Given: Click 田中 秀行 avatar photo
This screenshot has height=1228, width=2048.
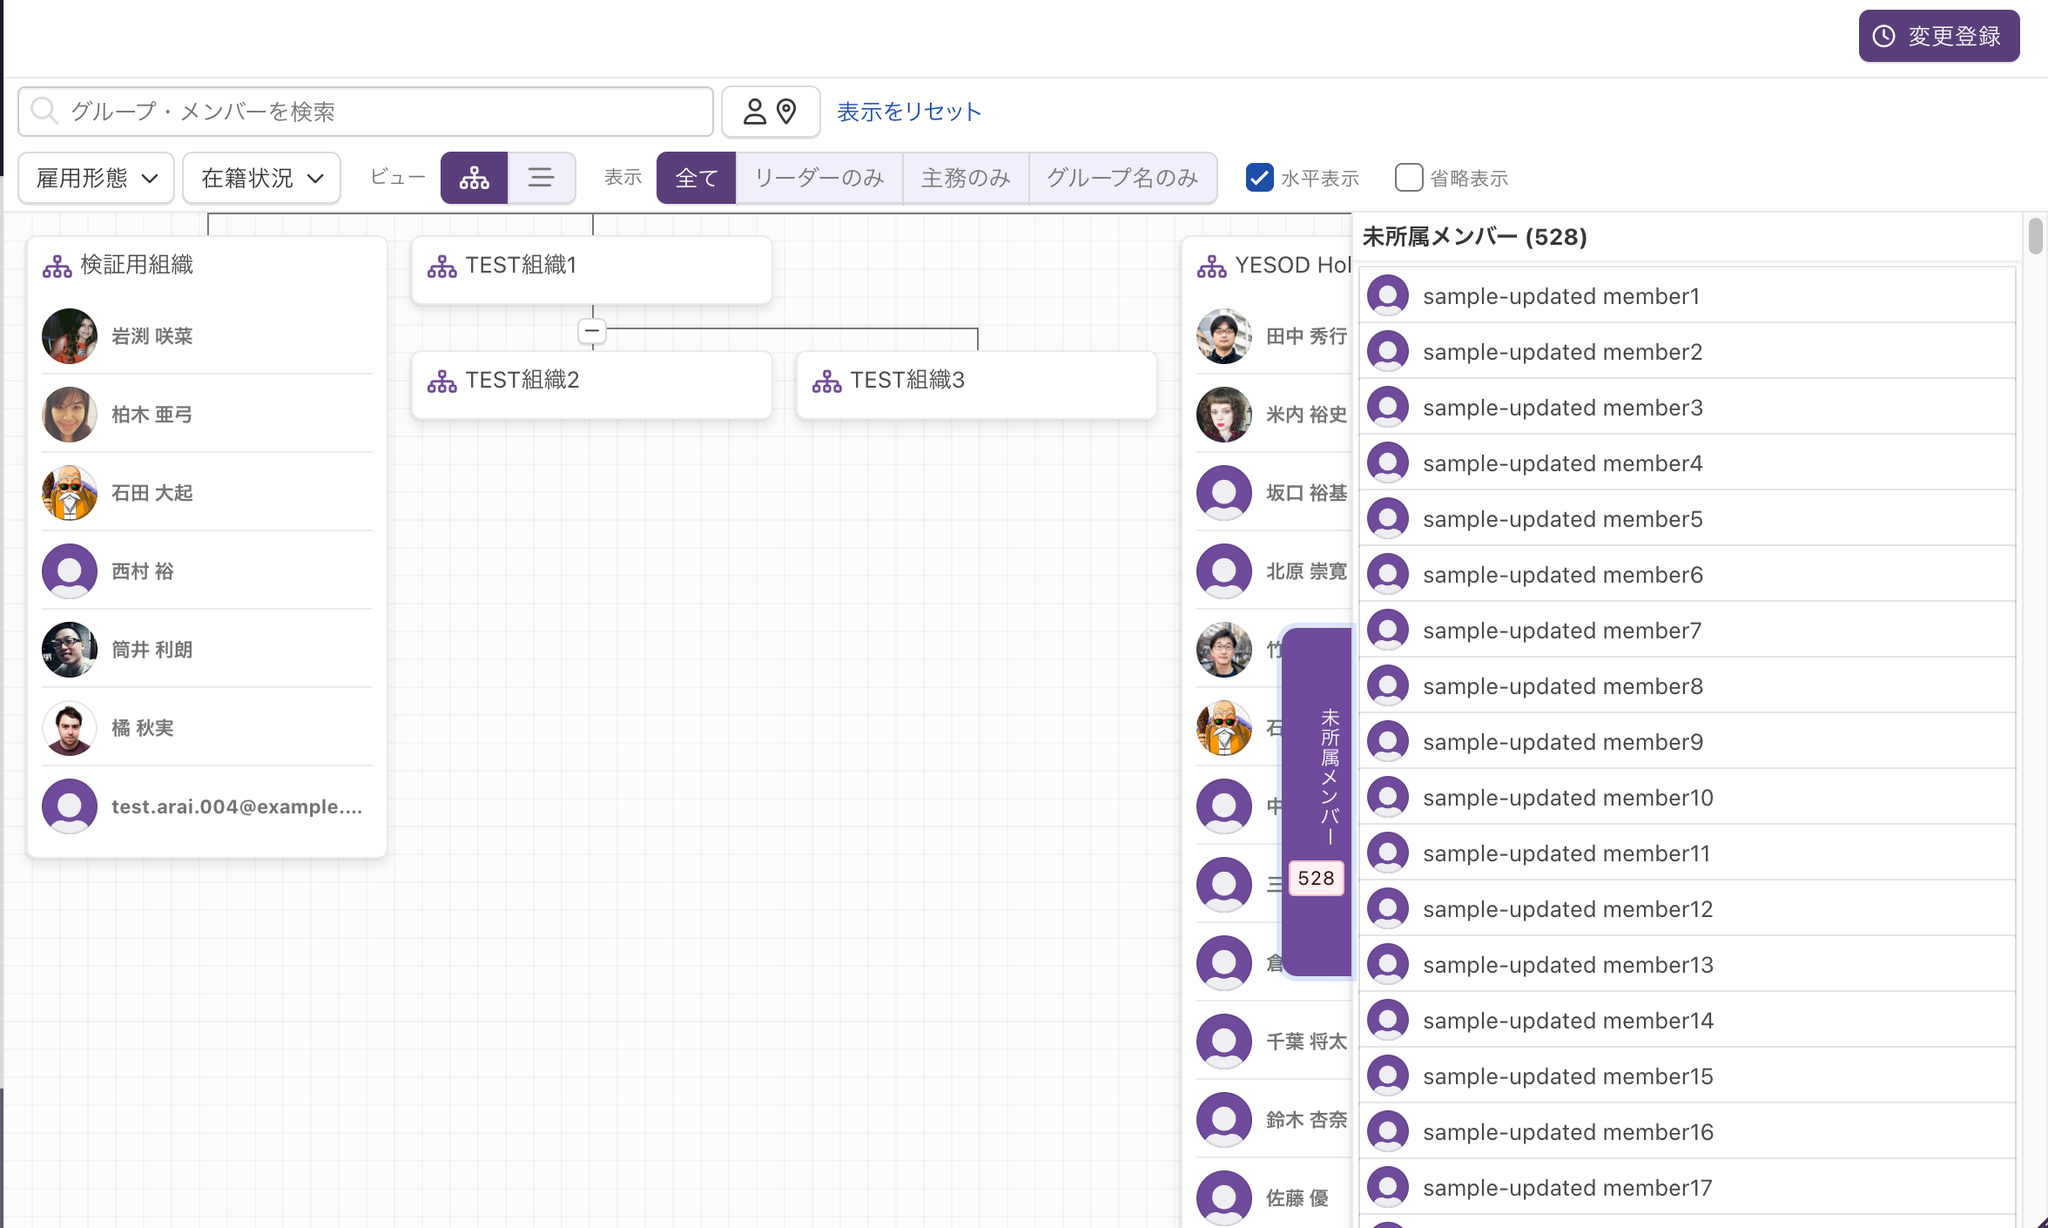Looking at the screenshot, I should [1224, 336].
